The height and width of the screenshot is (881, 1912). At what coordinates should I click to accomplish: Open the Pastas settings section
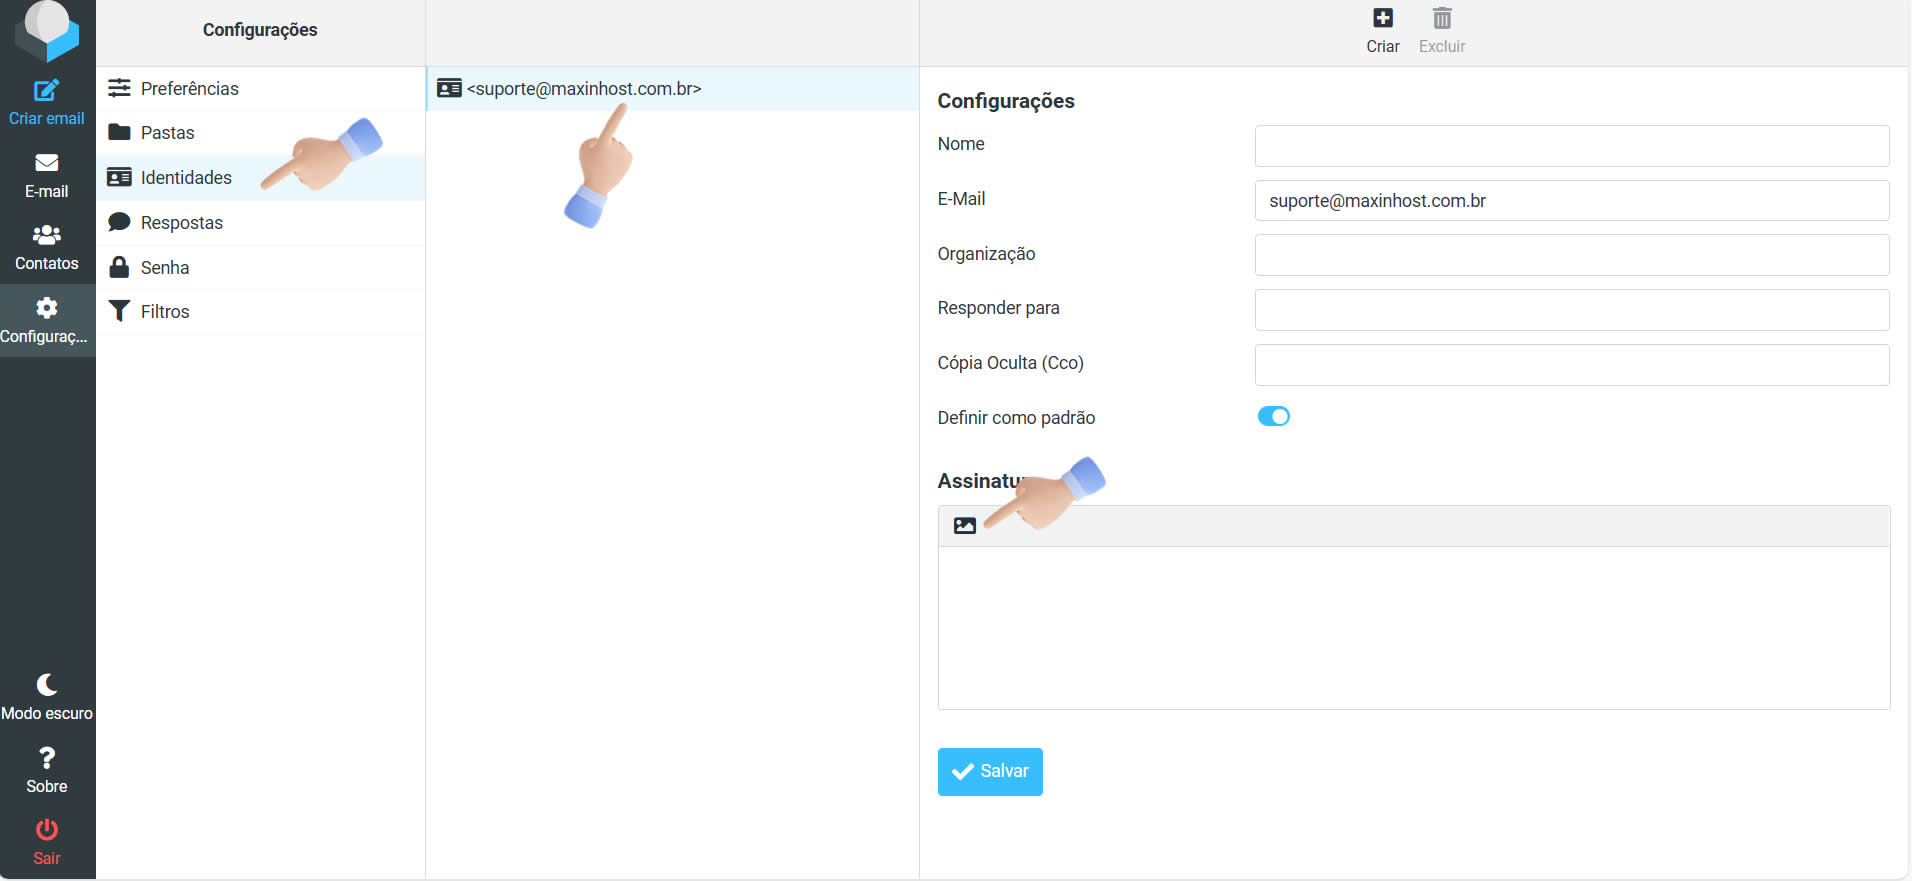[x=167, y=133]
